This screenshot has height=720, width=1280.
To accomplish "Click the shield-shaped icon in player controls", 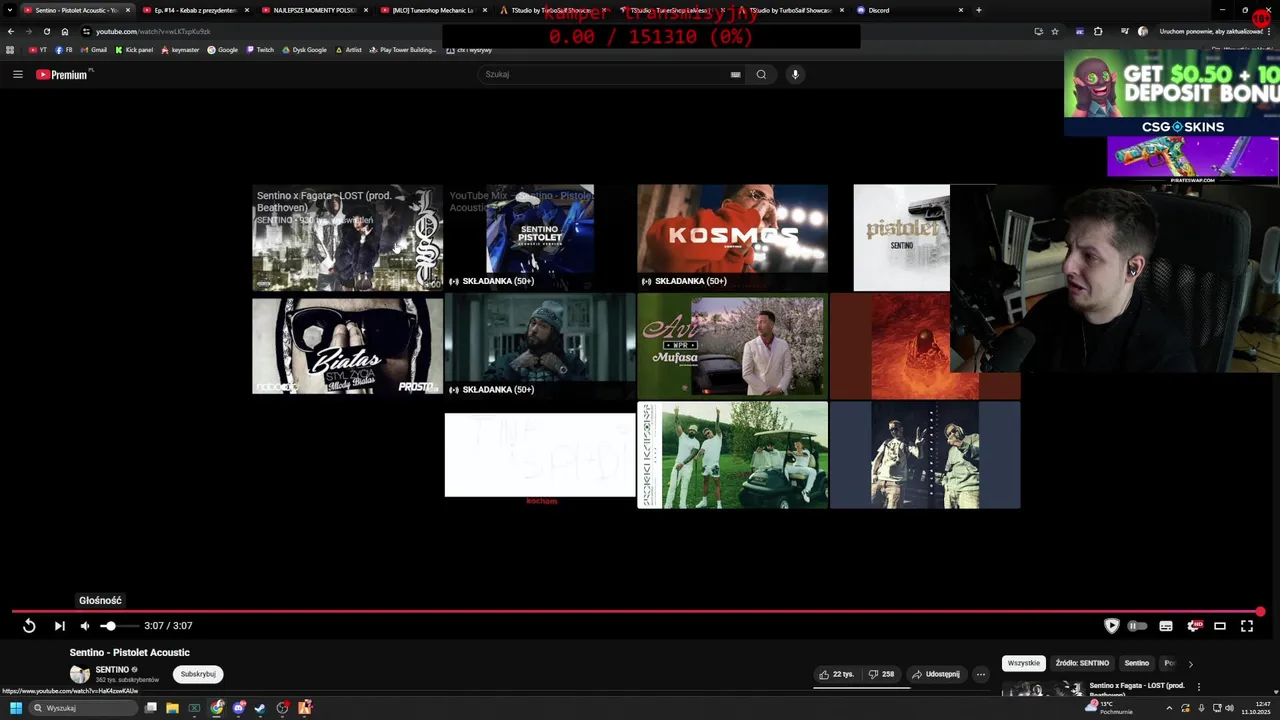I will 1111,626.
